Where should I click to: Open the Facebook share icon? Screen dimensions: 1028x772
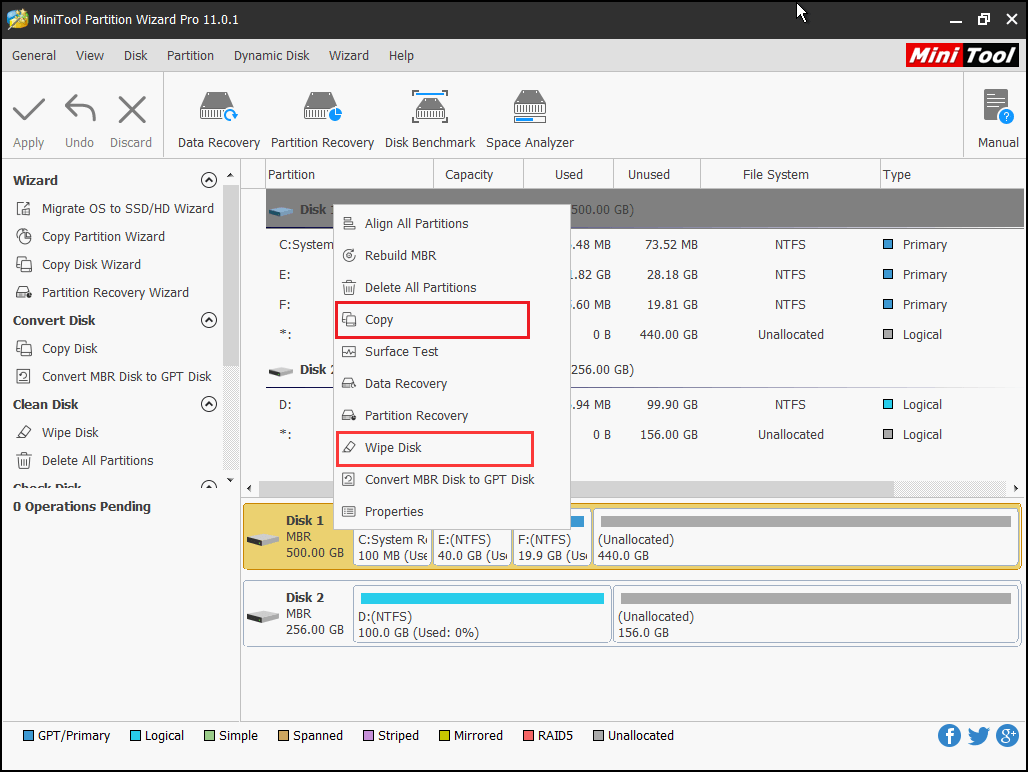[x=949, y=735]
